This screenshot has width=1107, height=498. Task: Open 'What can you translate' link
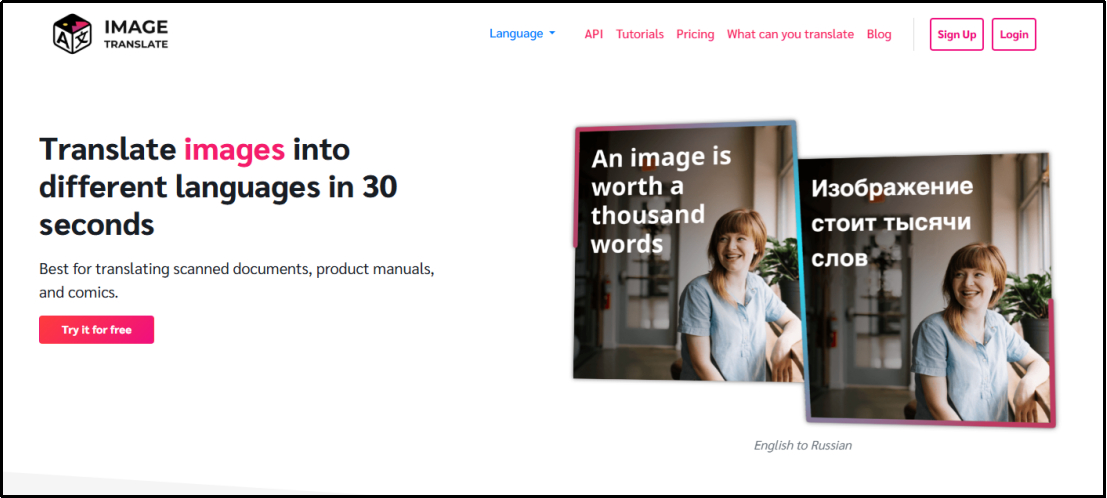click(x=790, y=34)
